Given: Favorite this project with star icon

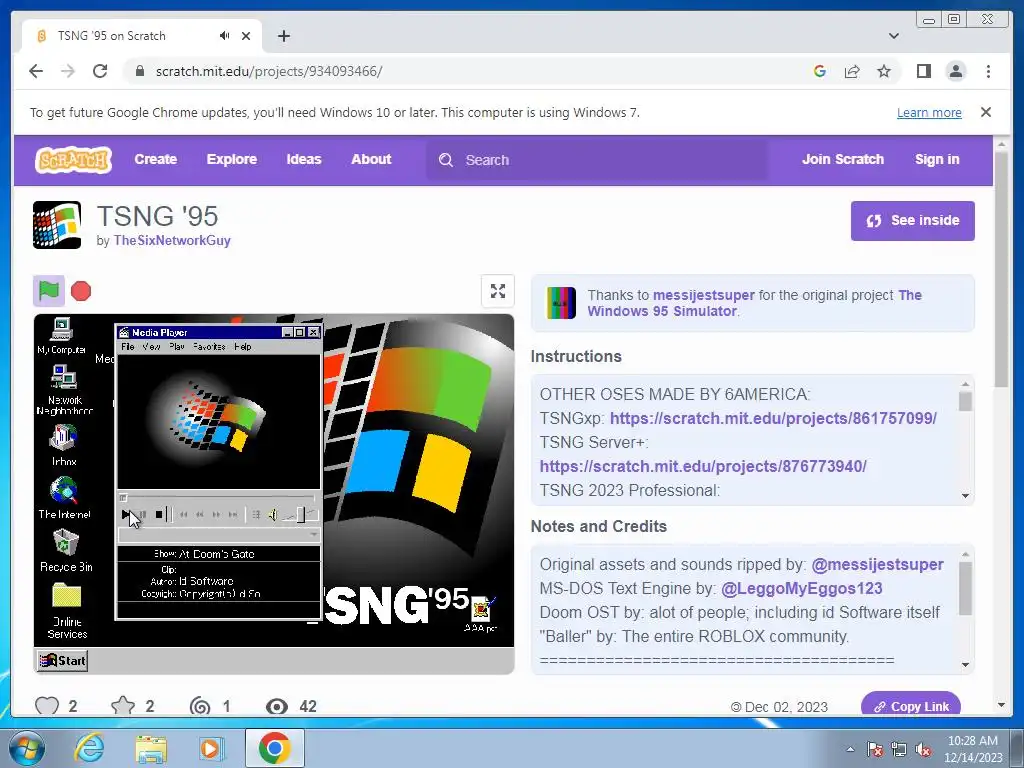Looking at the screenshot, I should [123, 707].
